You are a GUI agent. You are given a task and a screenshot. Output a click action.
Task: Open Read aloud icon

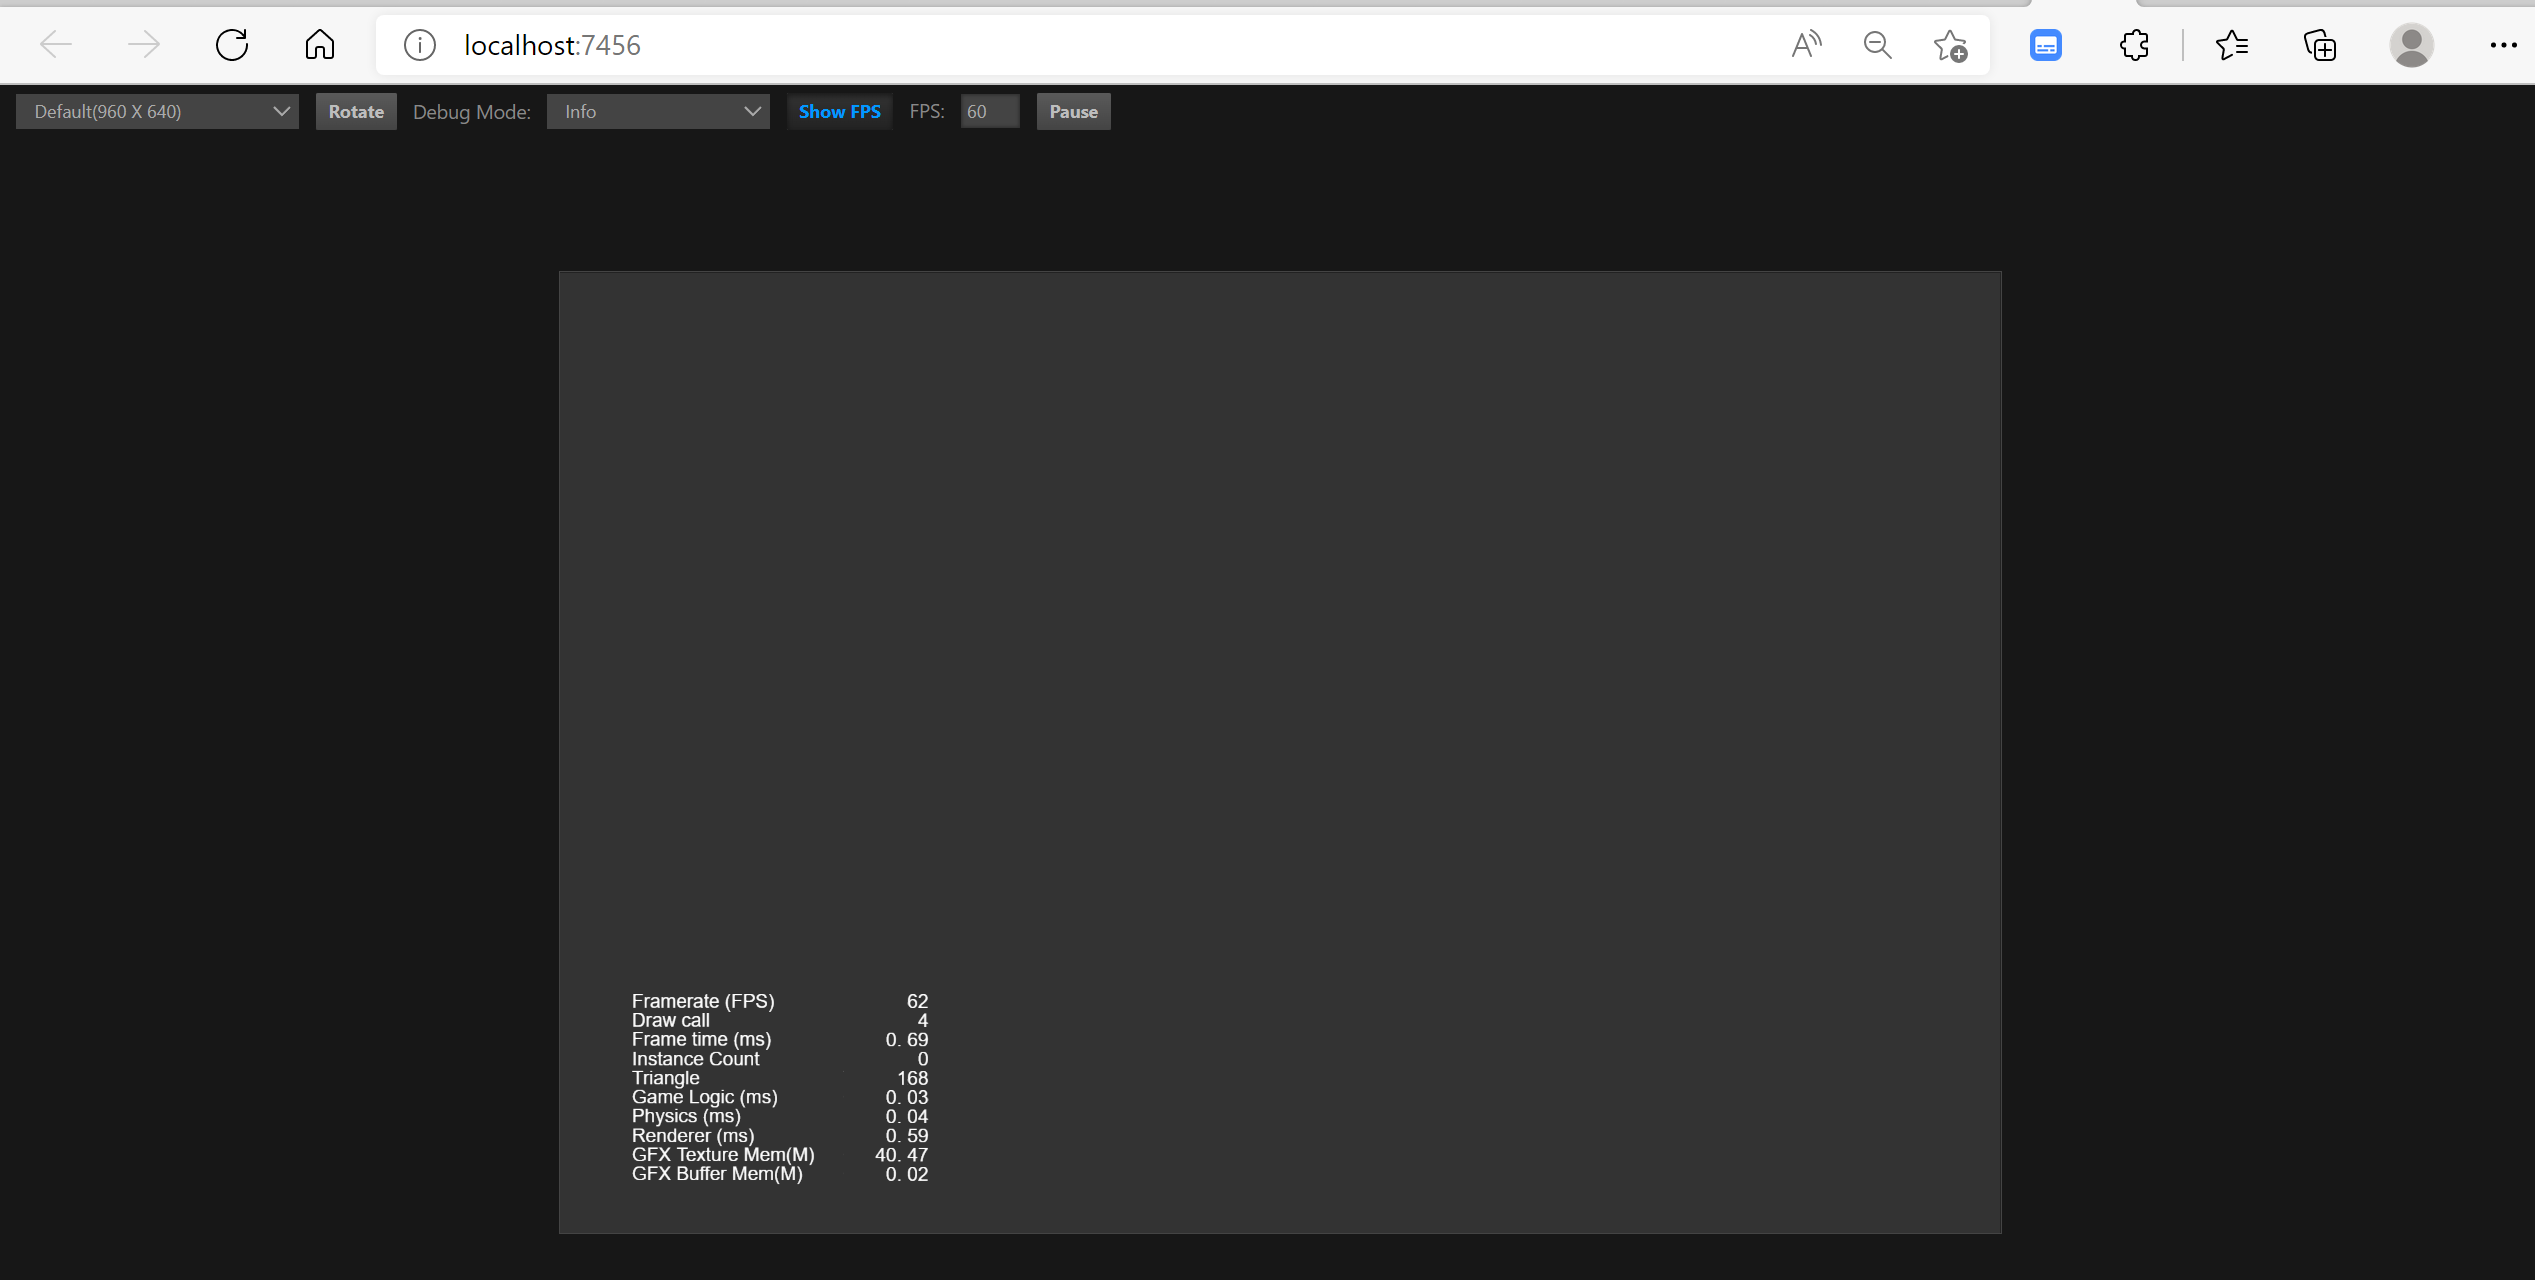[x=1806, y=45]
